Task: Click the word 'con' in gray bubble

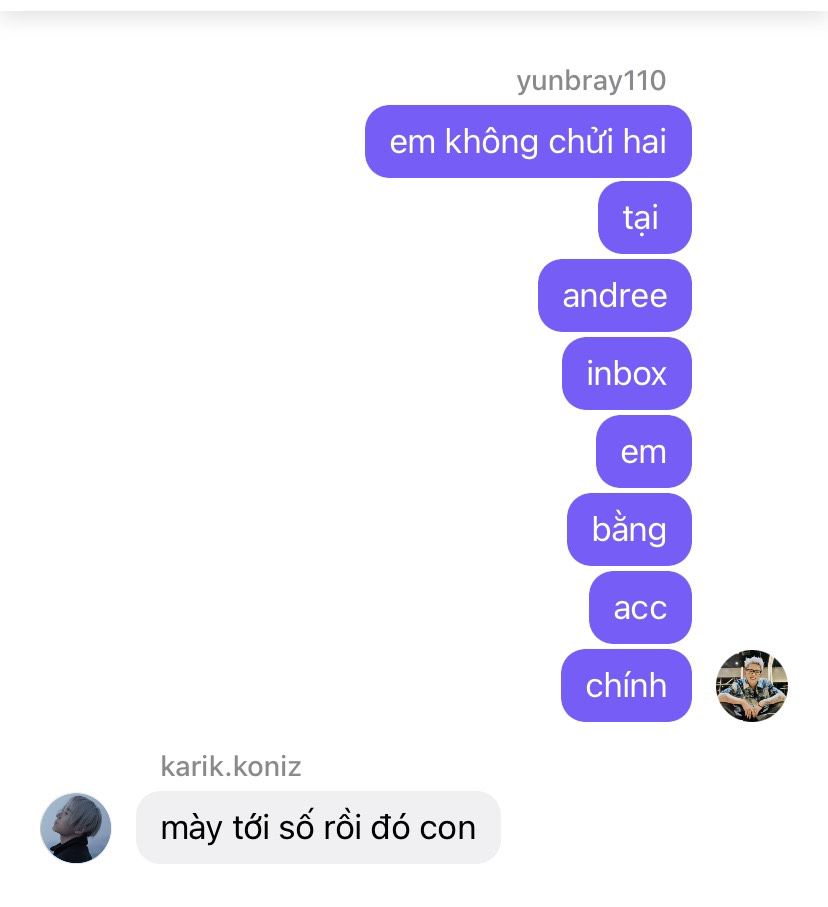Action: point(448,829)
